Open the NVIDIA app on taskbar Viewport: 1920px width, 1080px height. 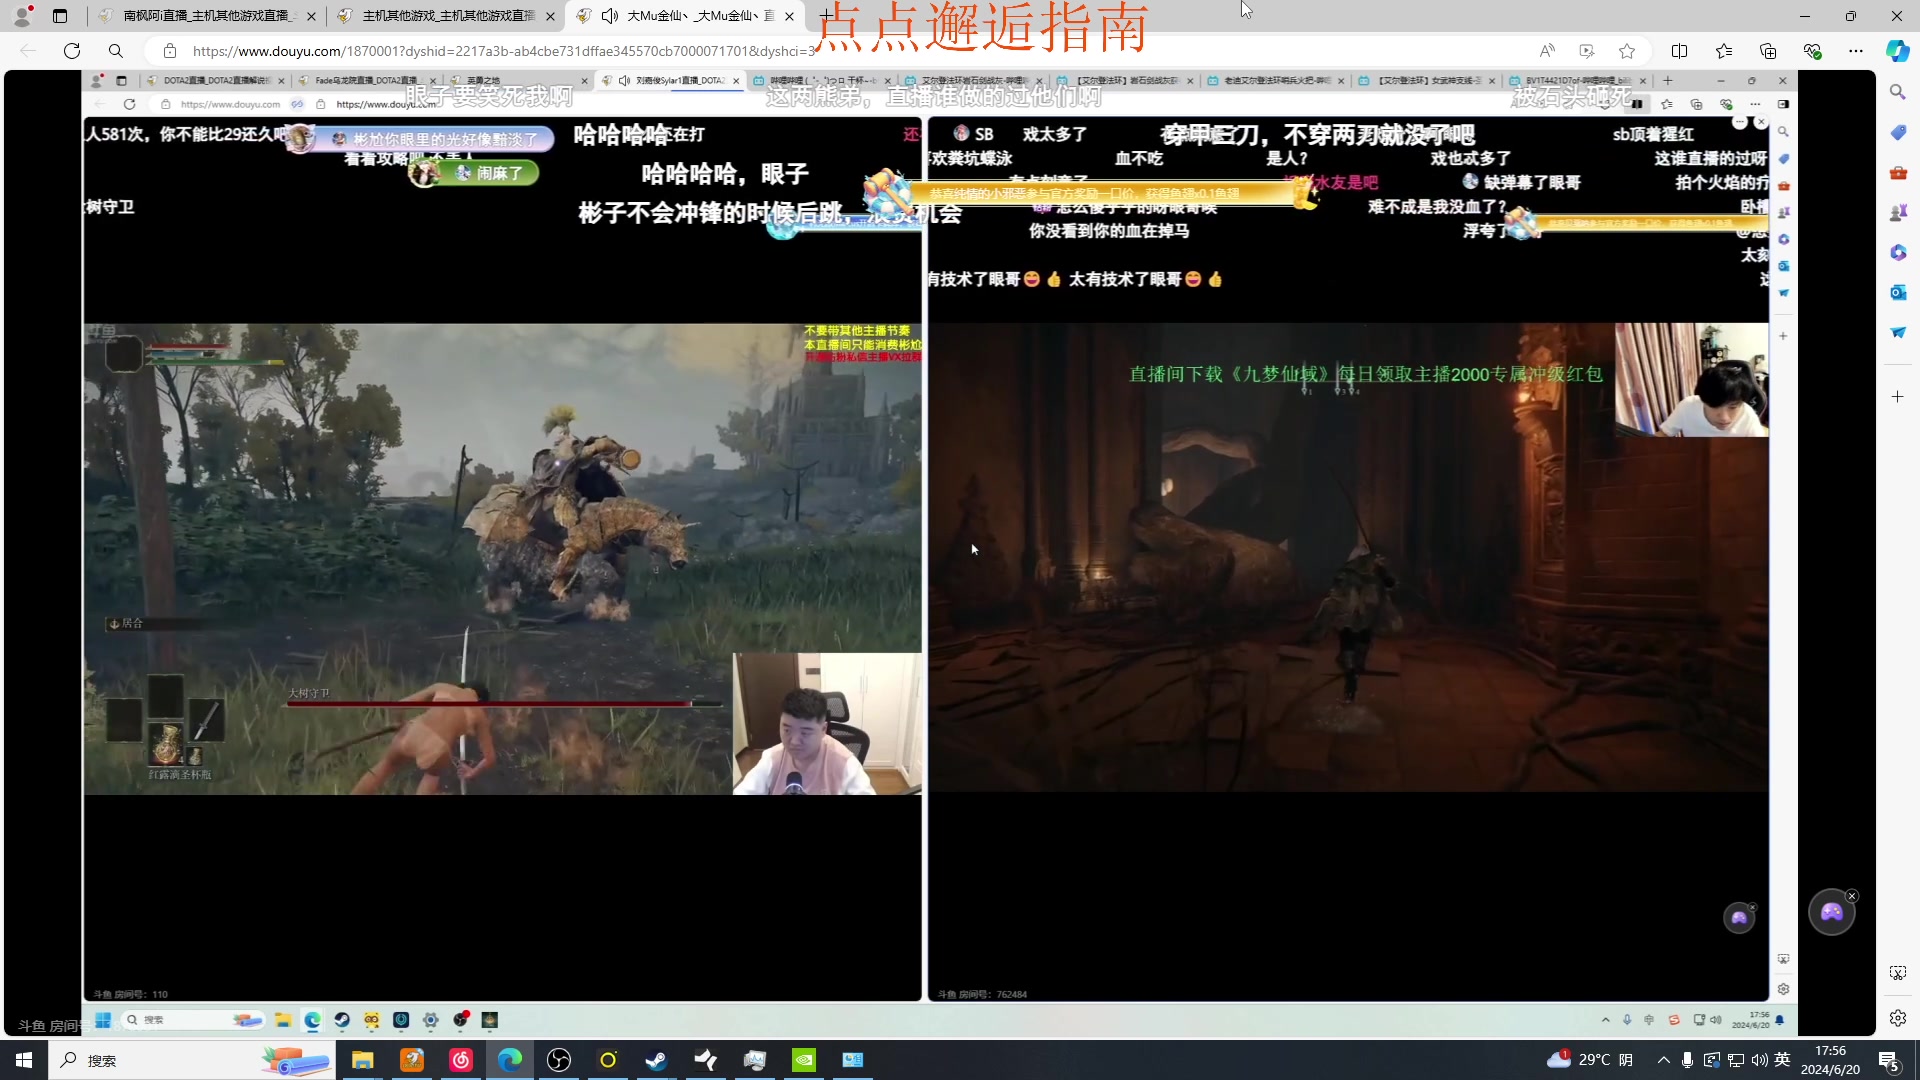pyautogui.click(x=804, y=1060)
